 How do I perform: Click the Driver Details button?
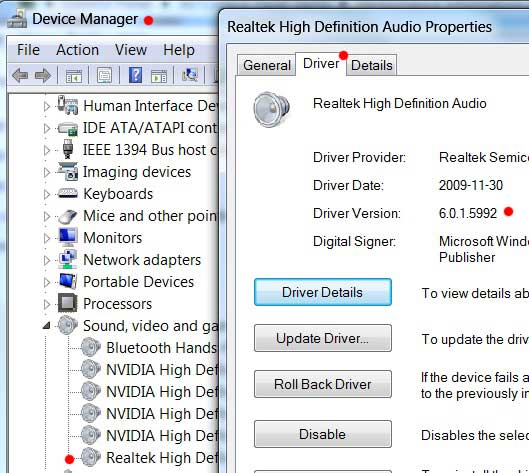point(323,292)
